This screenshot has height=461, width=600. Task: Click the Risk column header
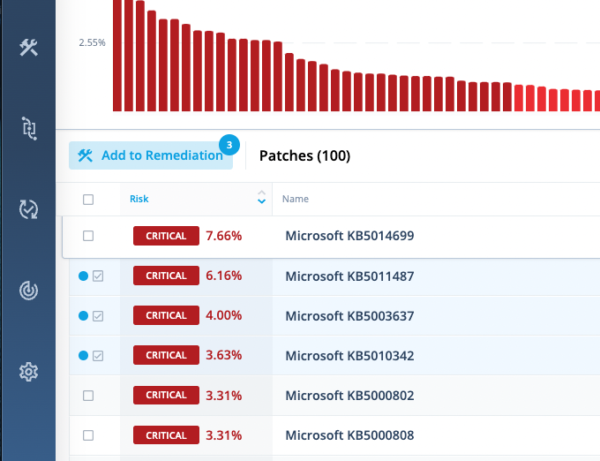[139, 199]
